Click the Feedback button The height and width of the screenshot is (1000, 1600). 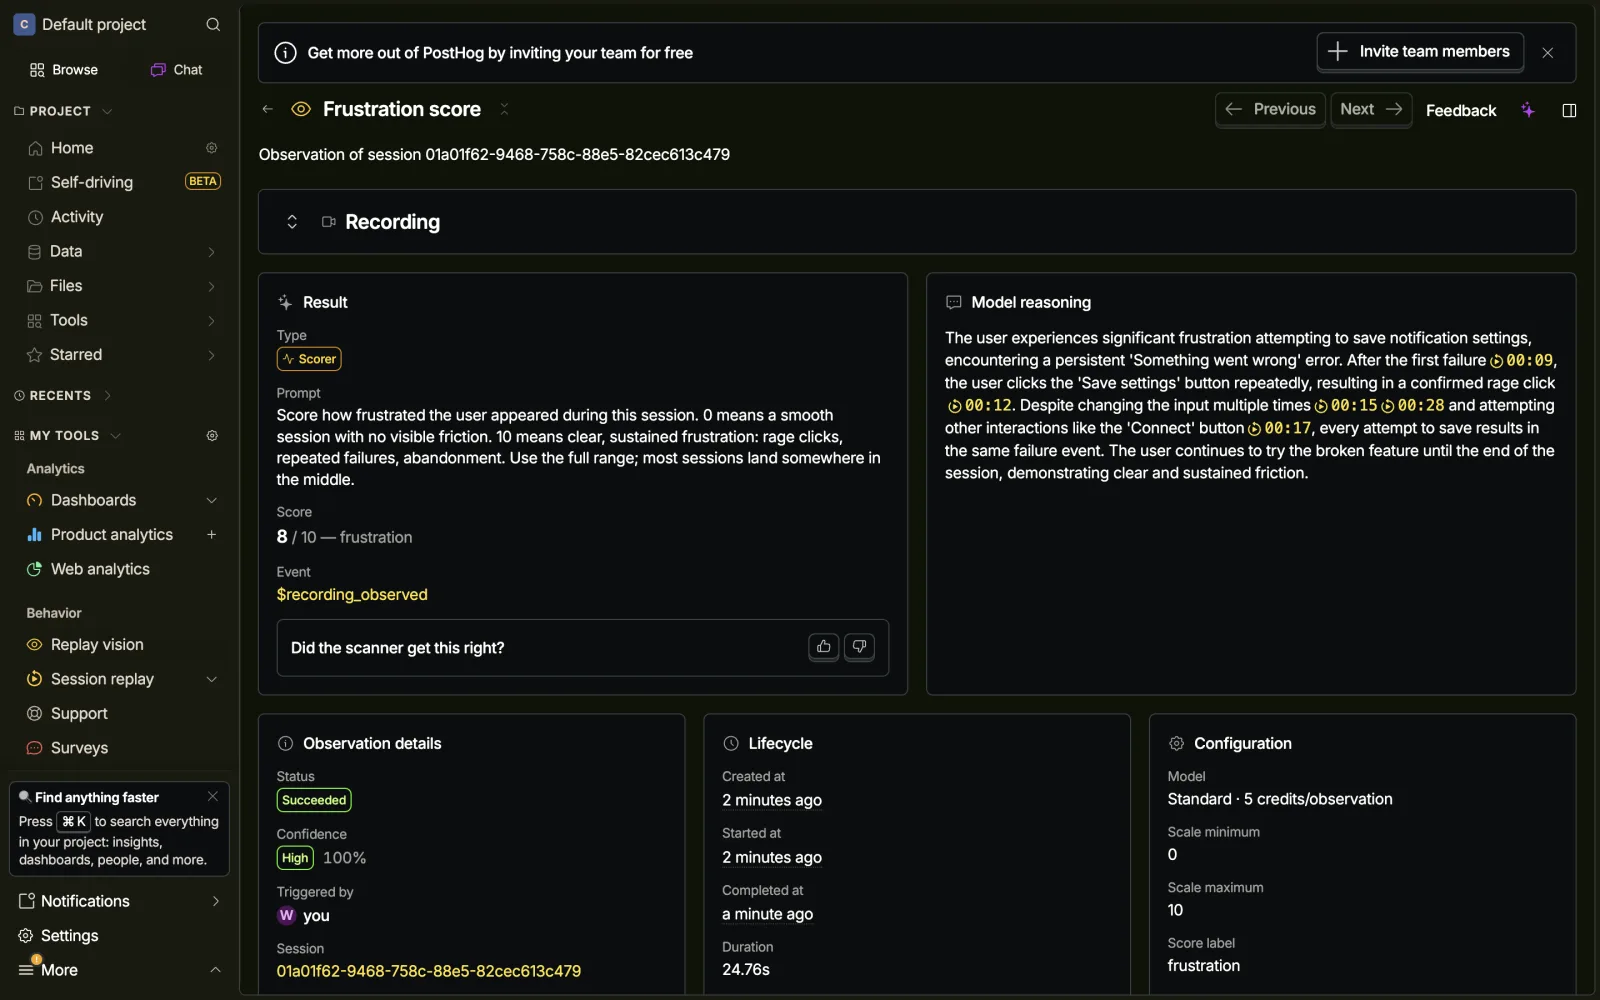click(1461, 110)
